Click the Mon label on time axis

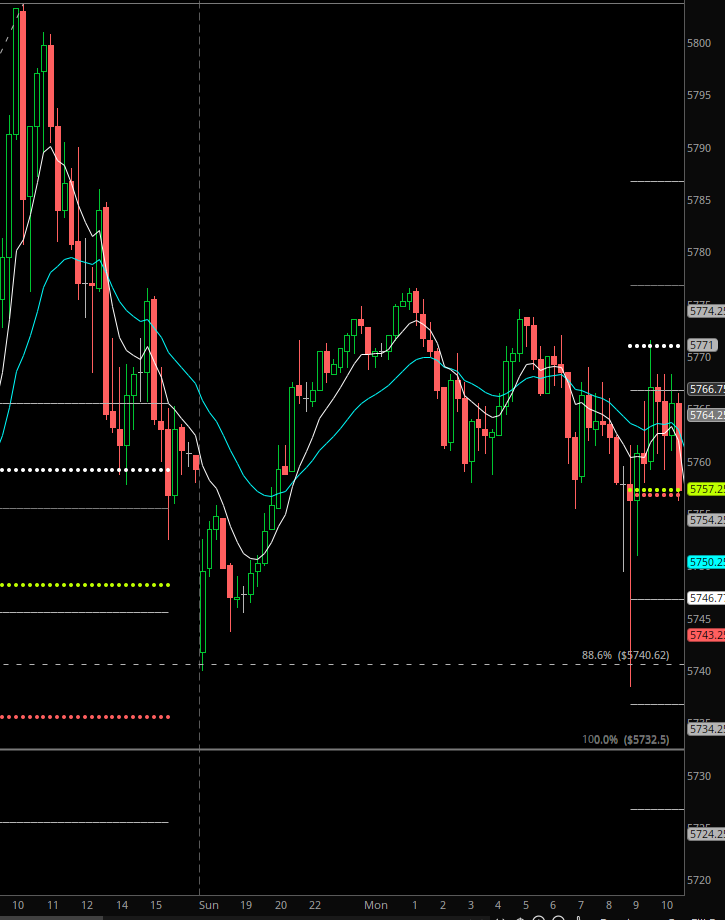tap(375, 905)
